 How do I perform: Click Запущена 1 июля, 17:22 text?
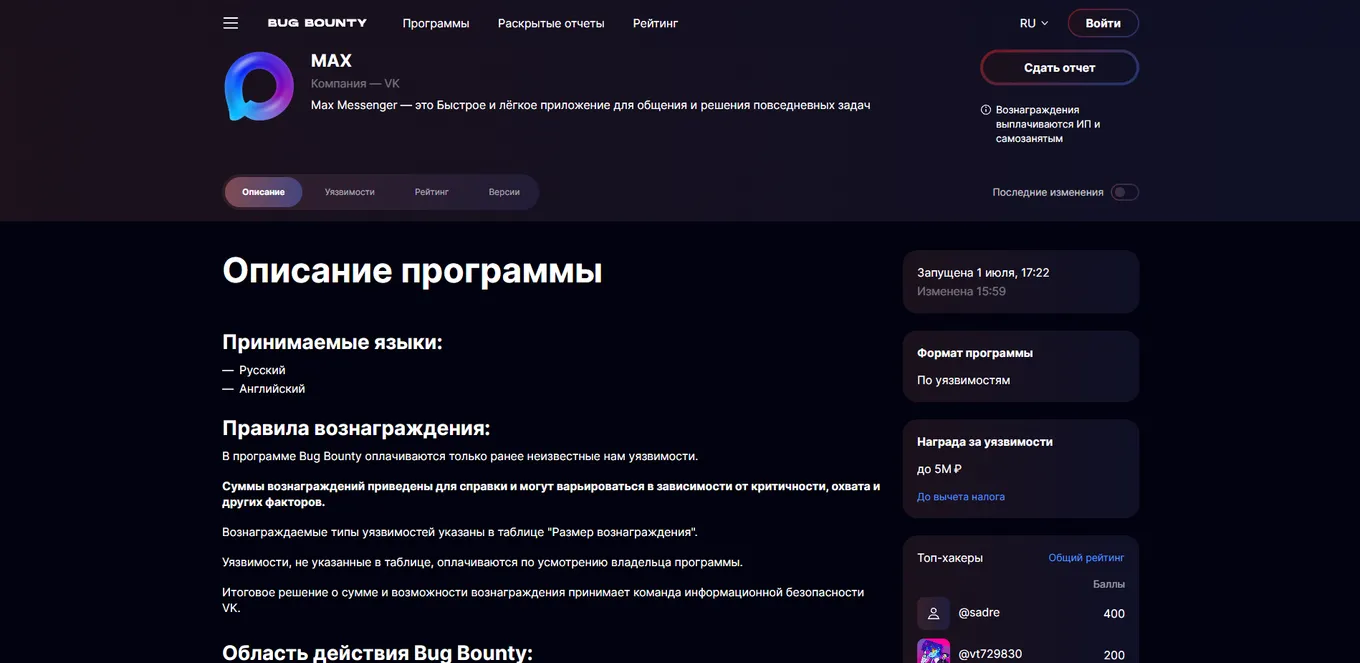point(983,273)
